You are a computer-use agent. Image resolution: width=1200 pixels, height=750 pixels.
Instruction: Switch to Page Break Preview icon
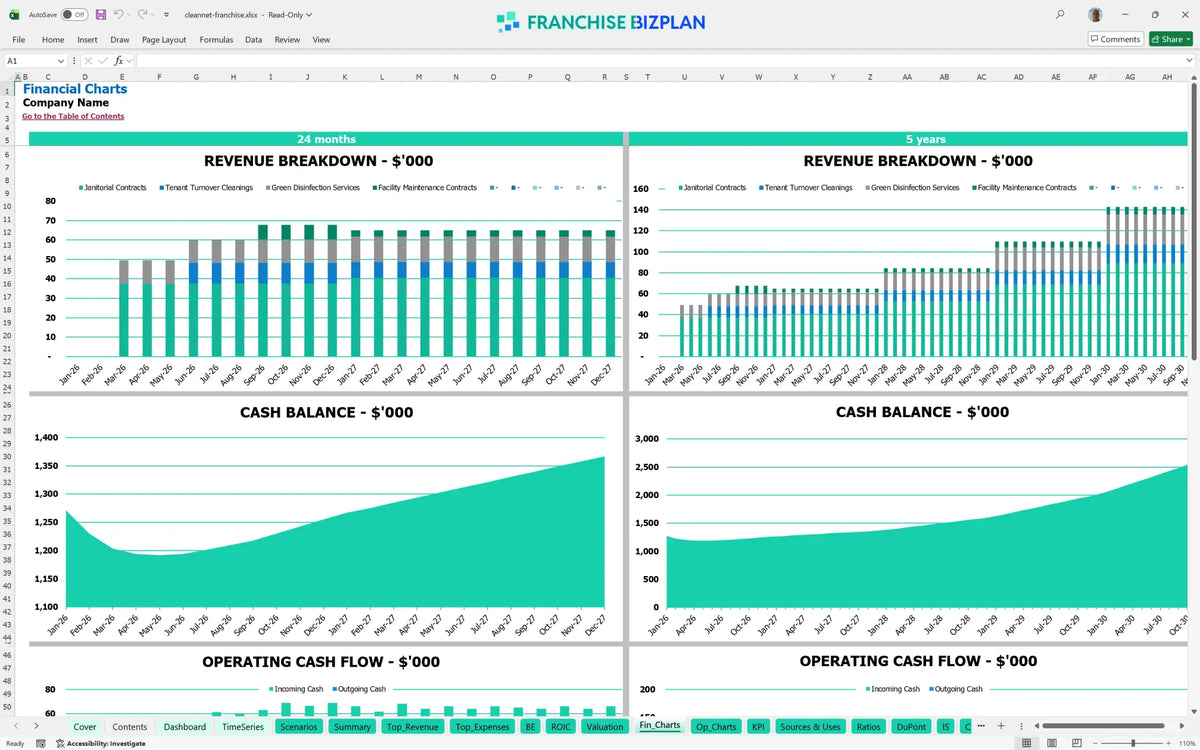pos(1078,743)
